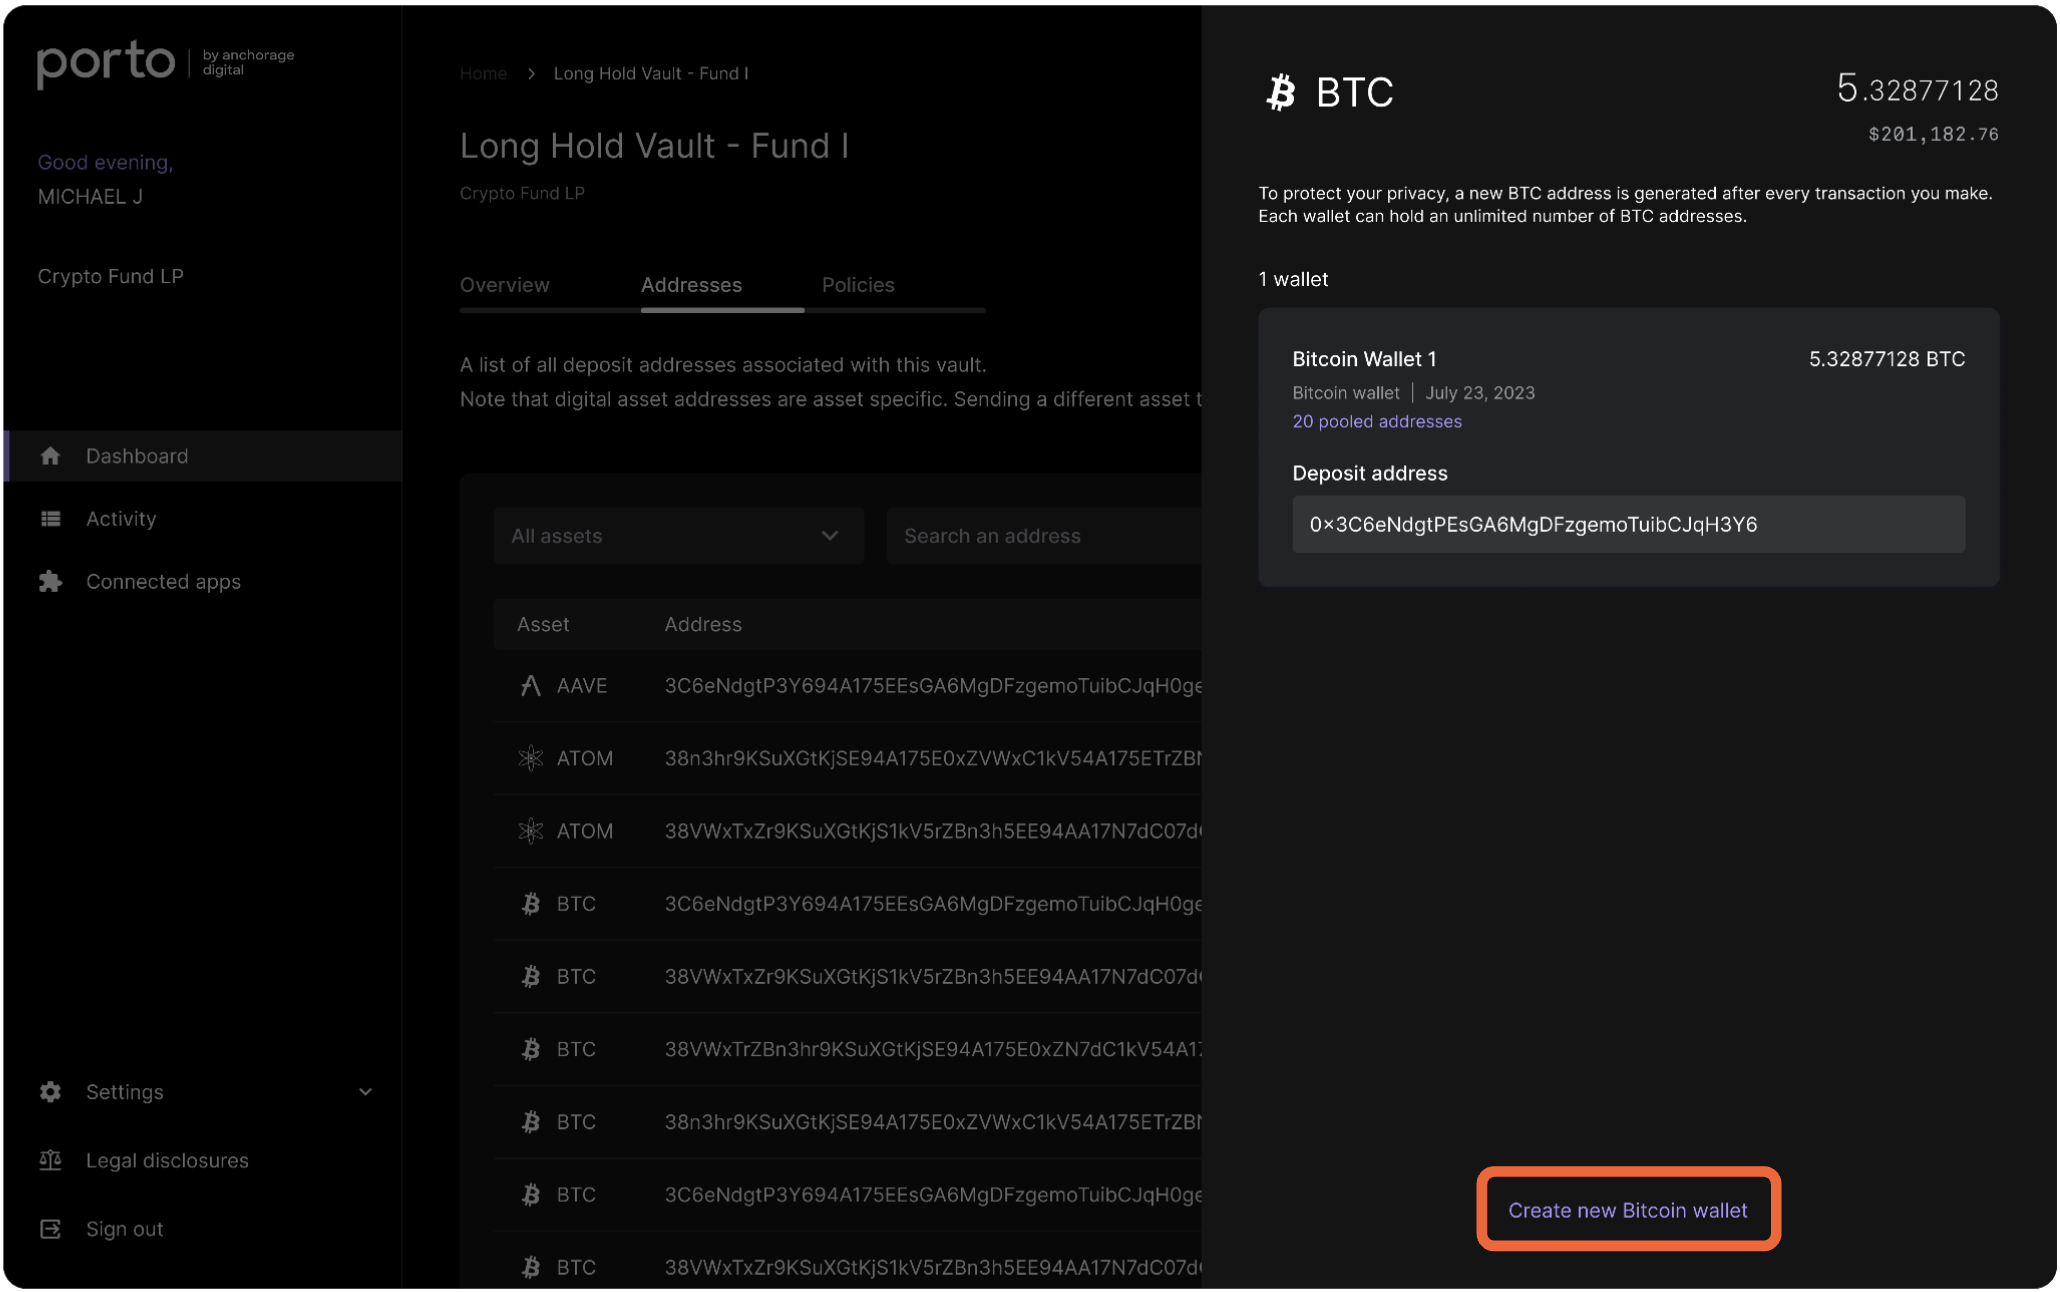Viewport: 2060px width, 1292px height.
Task: Go to Activity in the sidebar
Action: (x=121, y=518)
